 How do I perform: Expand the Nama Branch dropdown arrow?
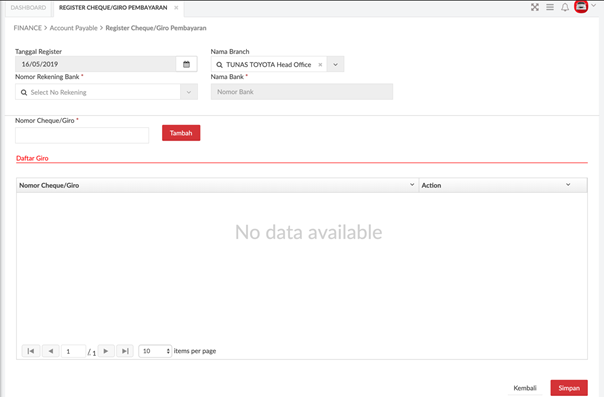(336, 65)
